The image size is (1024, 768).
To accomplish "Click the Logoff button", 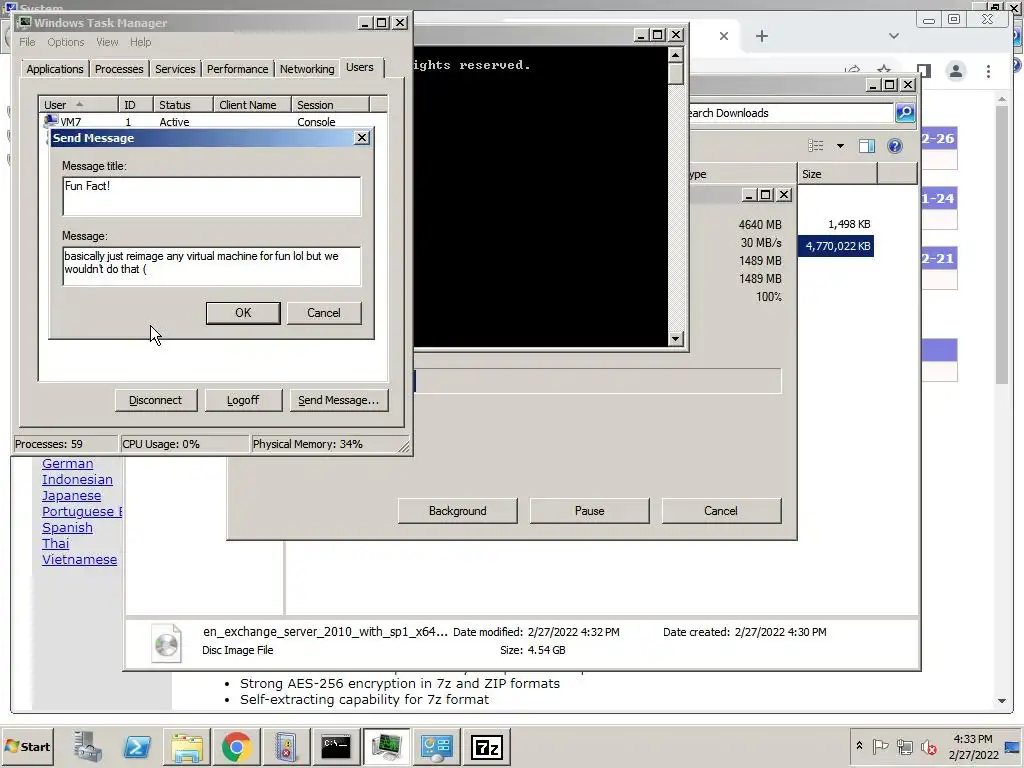I will coord(243,400).
